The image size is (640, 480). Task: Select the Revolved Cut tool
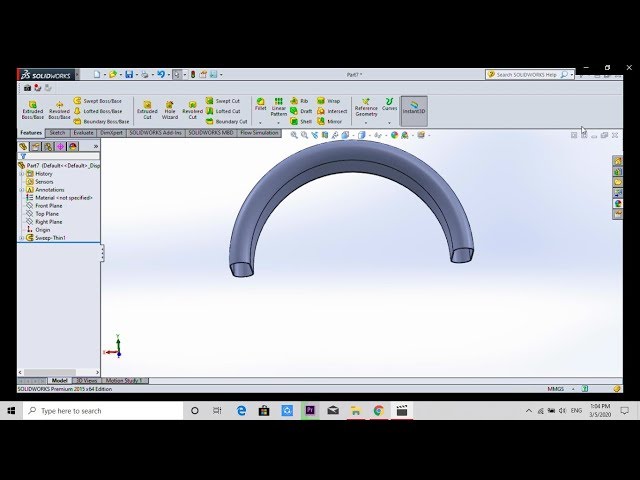click(x=192, y=110)
